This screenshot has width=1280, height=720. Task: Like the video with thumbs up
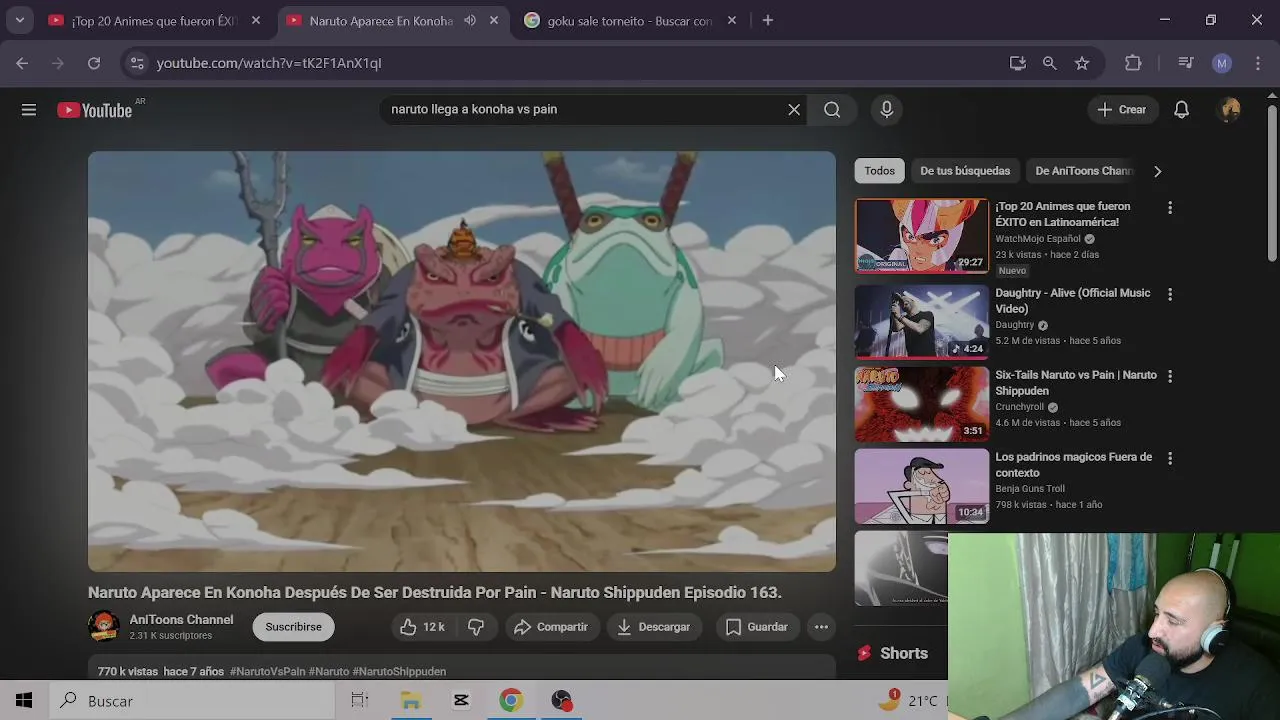pos(422,627)
